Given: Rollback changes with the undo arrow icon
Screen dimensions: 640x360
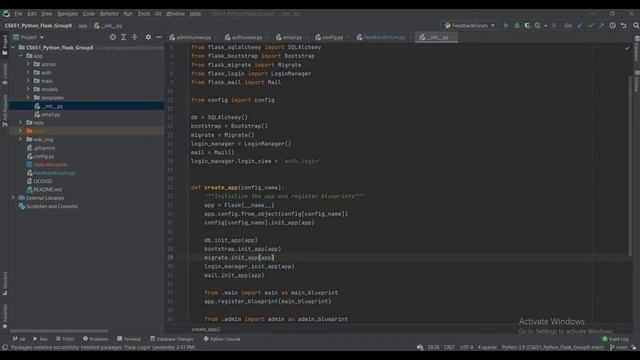Looking at the screenshot, I should click(x=624, y=25).
